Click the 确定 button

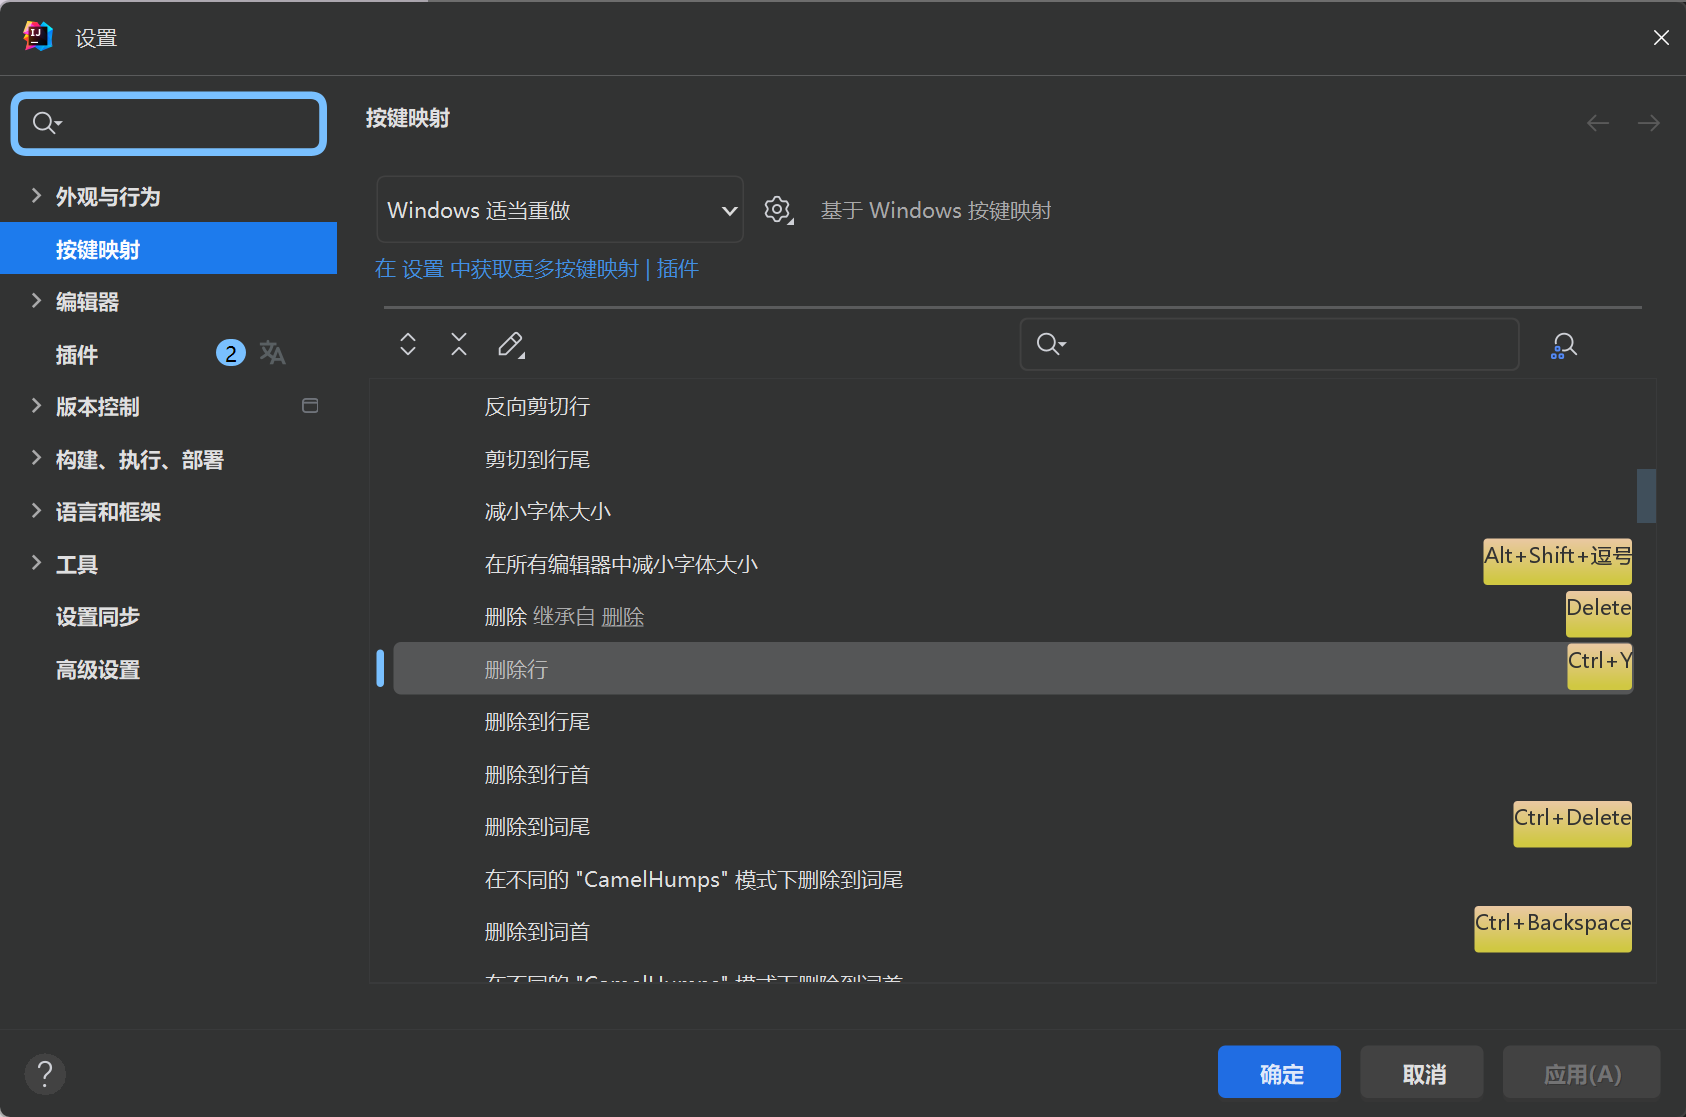(1279, 1072)
